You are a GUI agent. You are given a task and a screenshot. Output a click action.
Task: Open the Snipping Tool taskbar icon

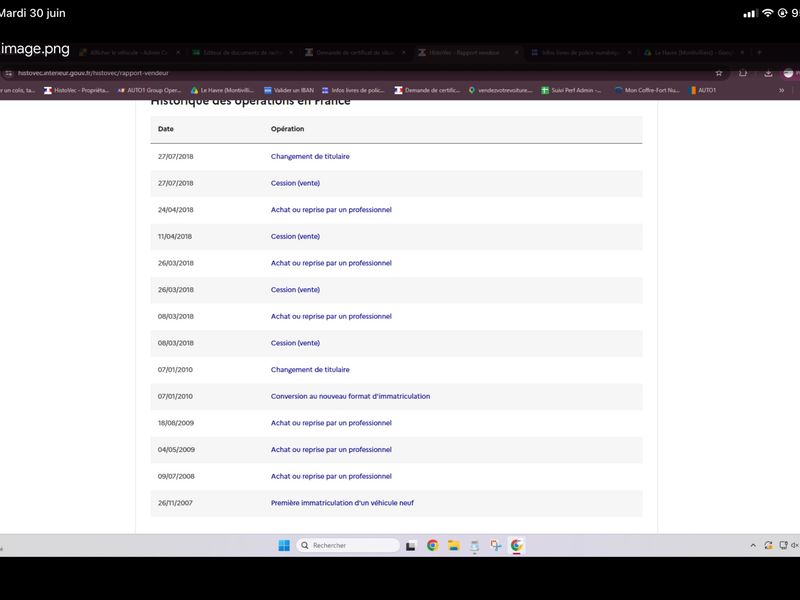495,545
